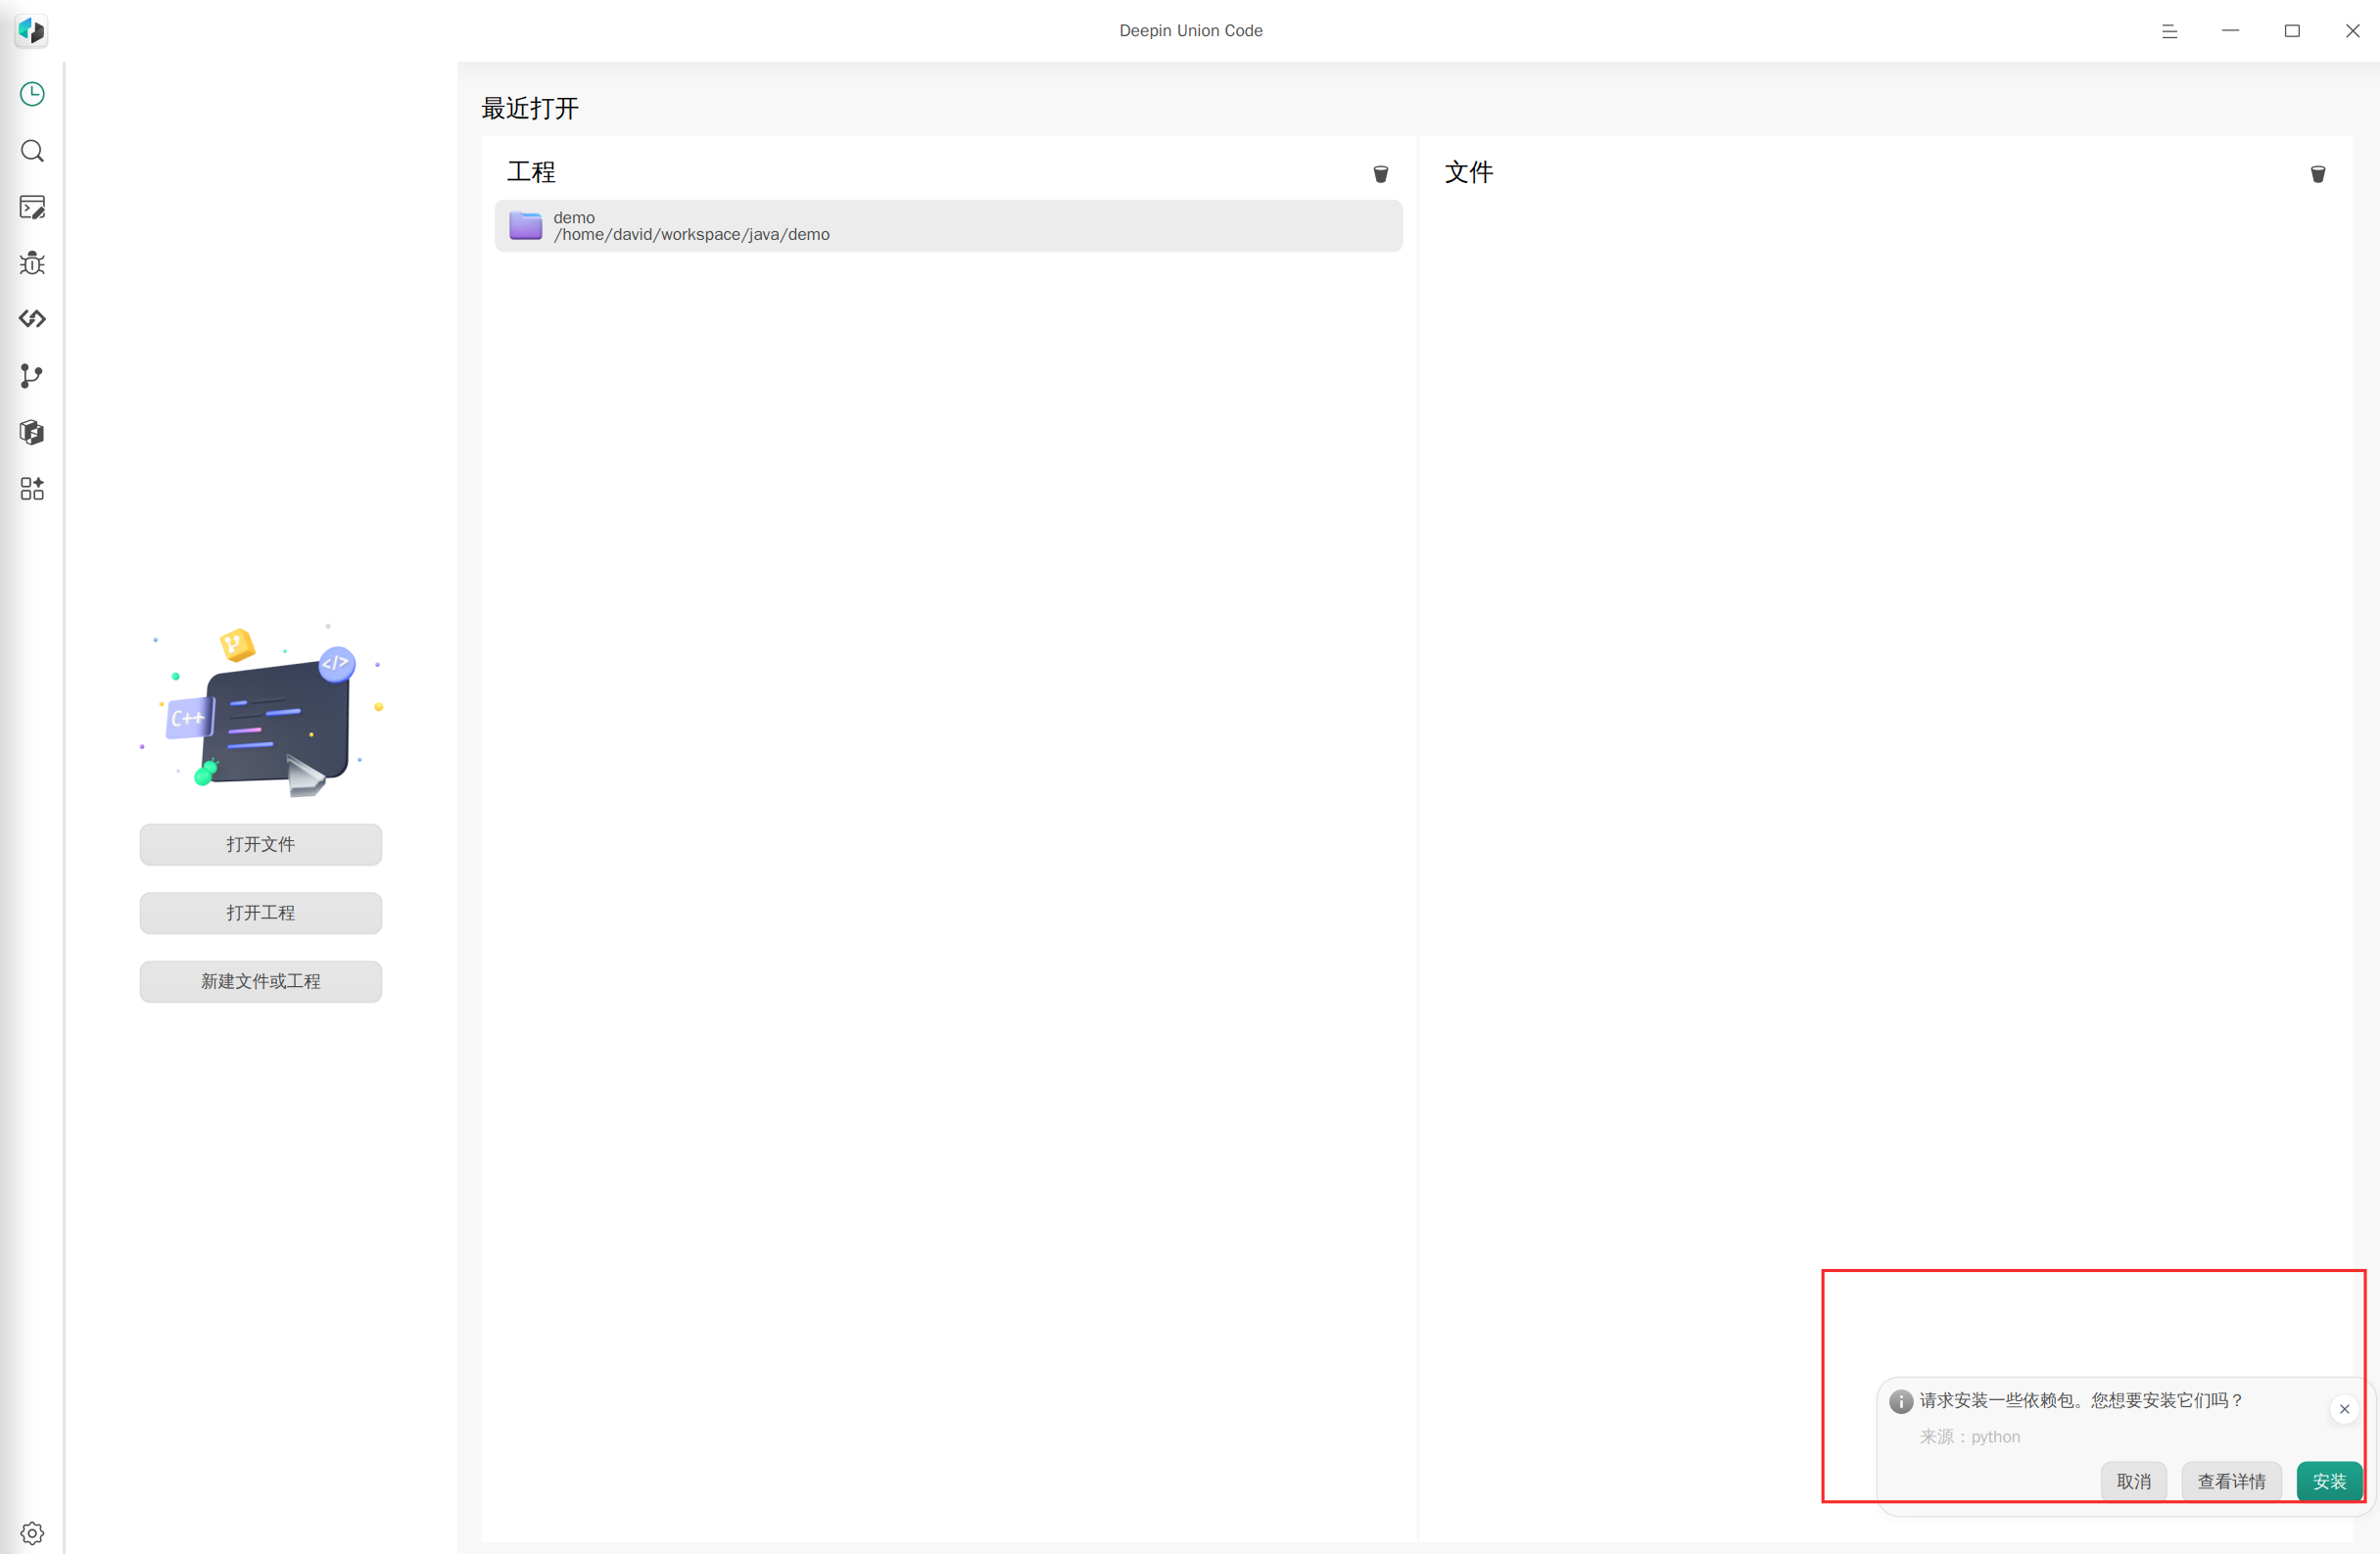Screen dimensions: 2380x1554
Task: Open the code Edit sidebar icon
Action: coord(32,207)
